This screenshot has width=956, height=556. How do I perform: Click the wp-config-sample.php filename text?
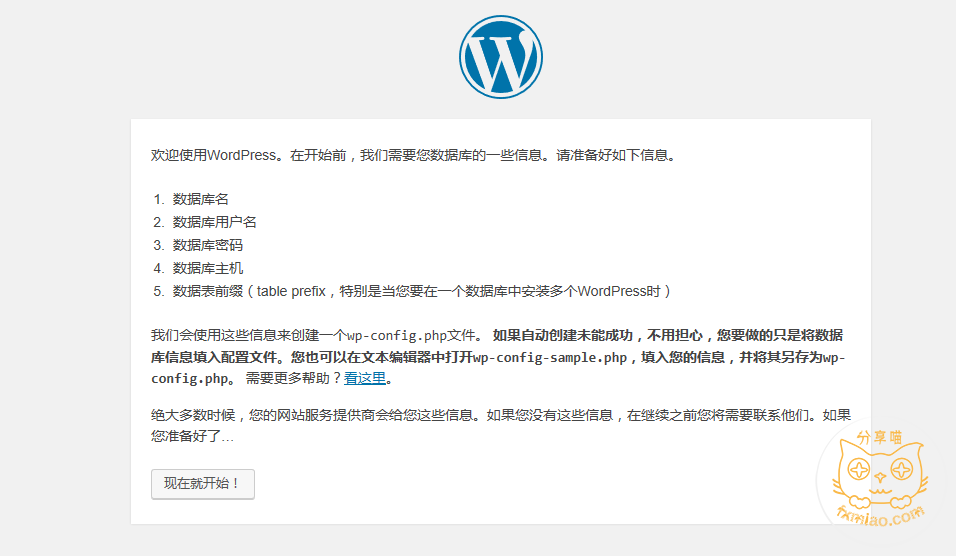[x=550, y=357]
